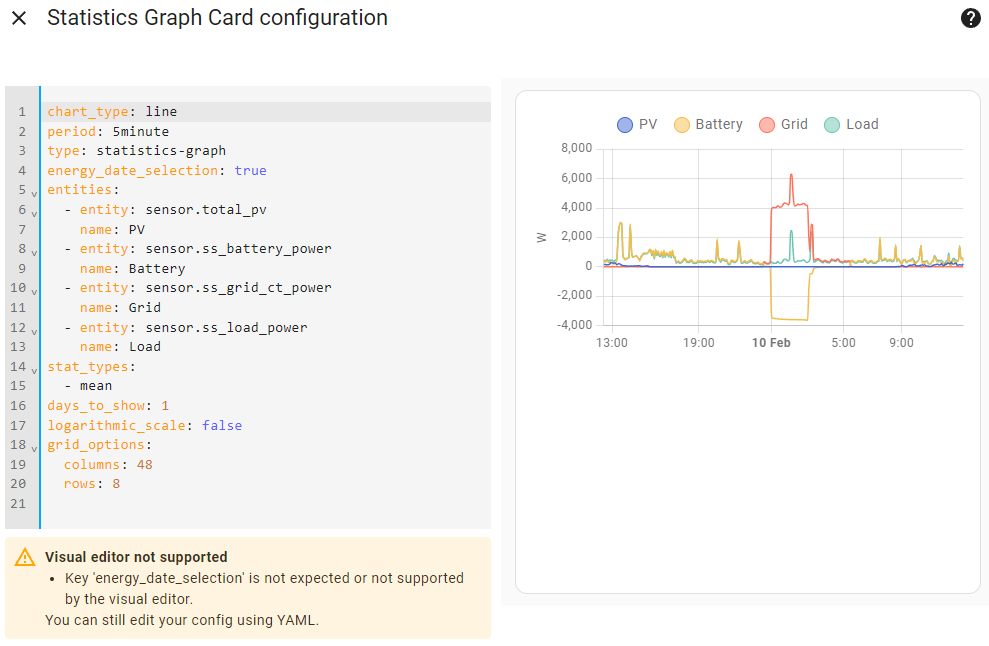Click the 'false' value of logarithmic_scale

[222, 425]
